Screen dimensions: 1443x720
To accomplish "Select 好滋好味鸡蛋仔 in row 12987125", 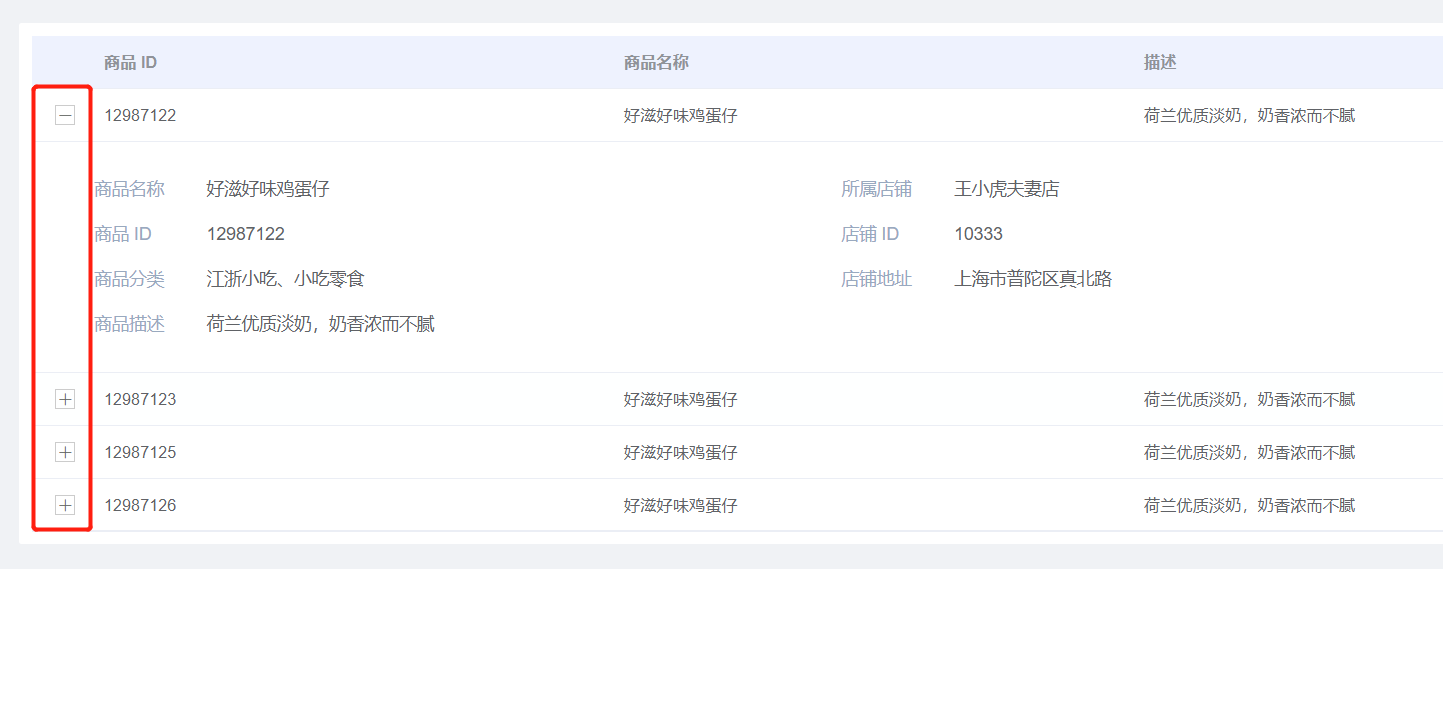I will pos(679,452).
